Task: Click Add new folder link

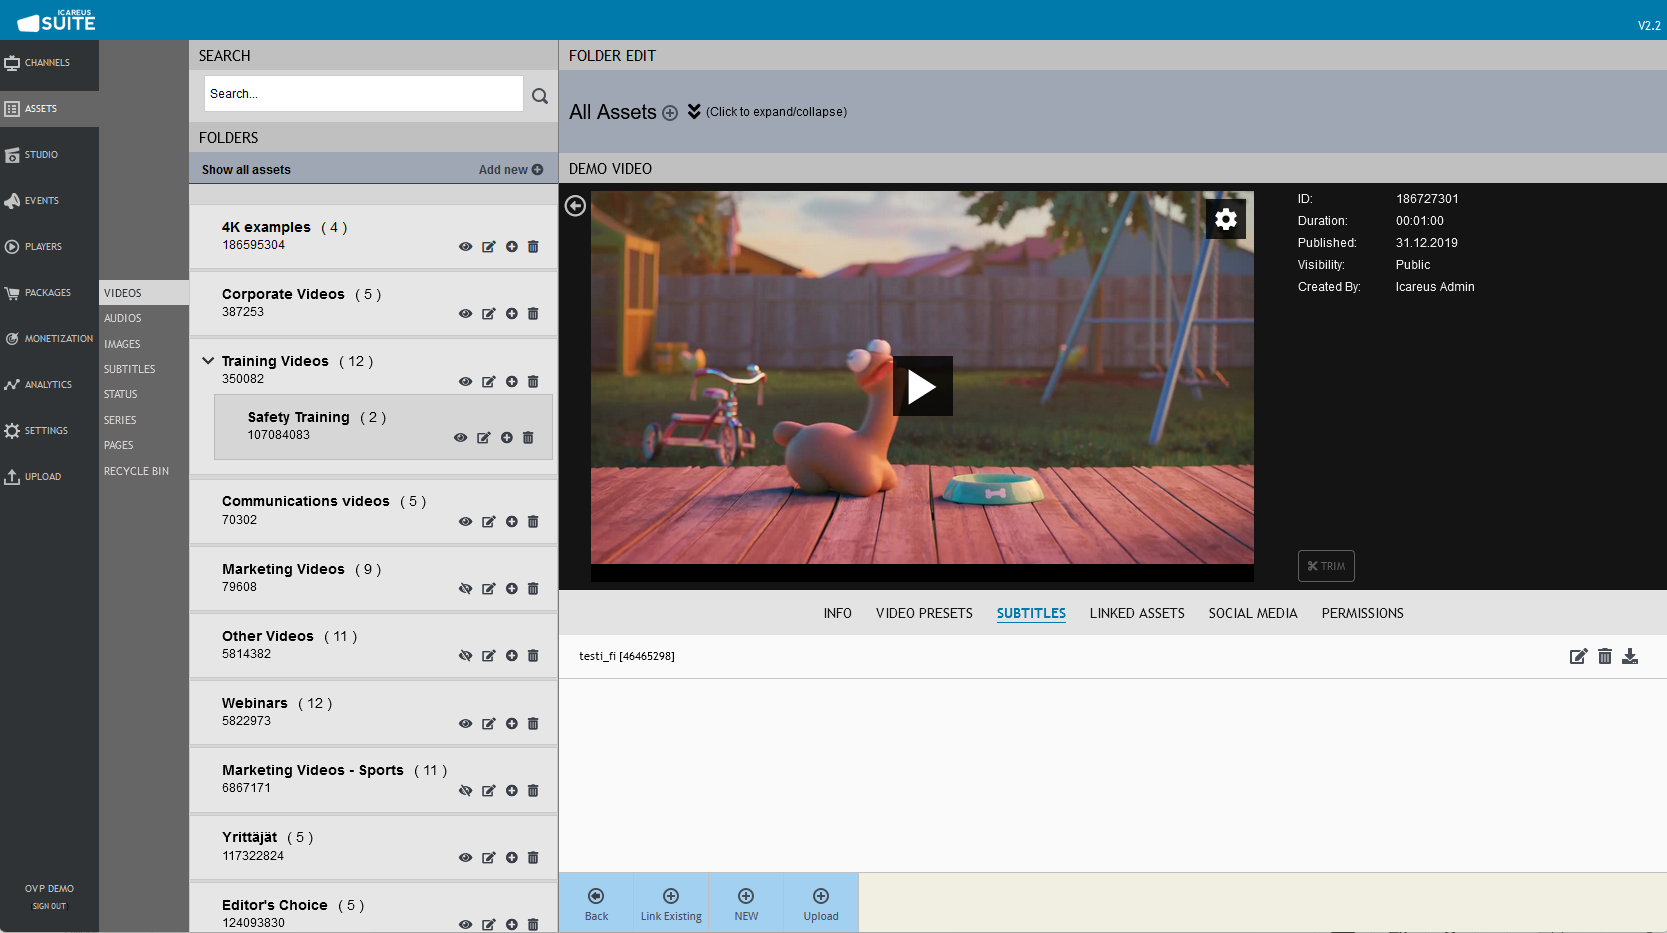Action: click(x=510, y=170)
